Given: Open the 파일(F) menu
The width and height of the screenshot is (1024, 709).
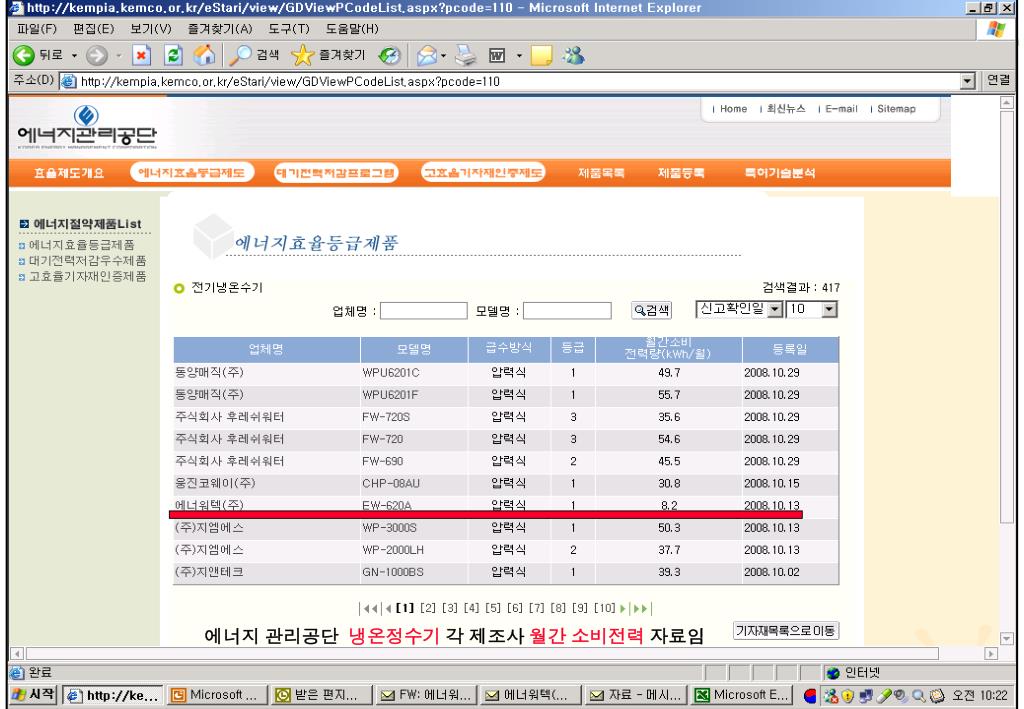Looking at the screenshot, I should coord(37,29).
